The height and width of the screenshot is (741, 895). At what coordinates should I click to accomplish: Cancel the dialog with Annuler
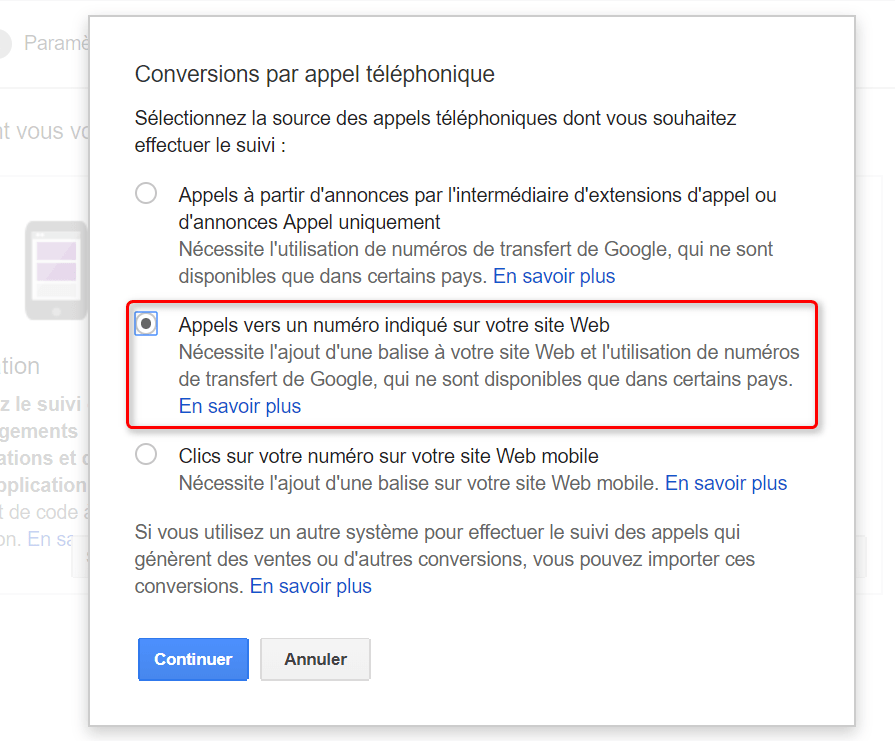[315, 659]
